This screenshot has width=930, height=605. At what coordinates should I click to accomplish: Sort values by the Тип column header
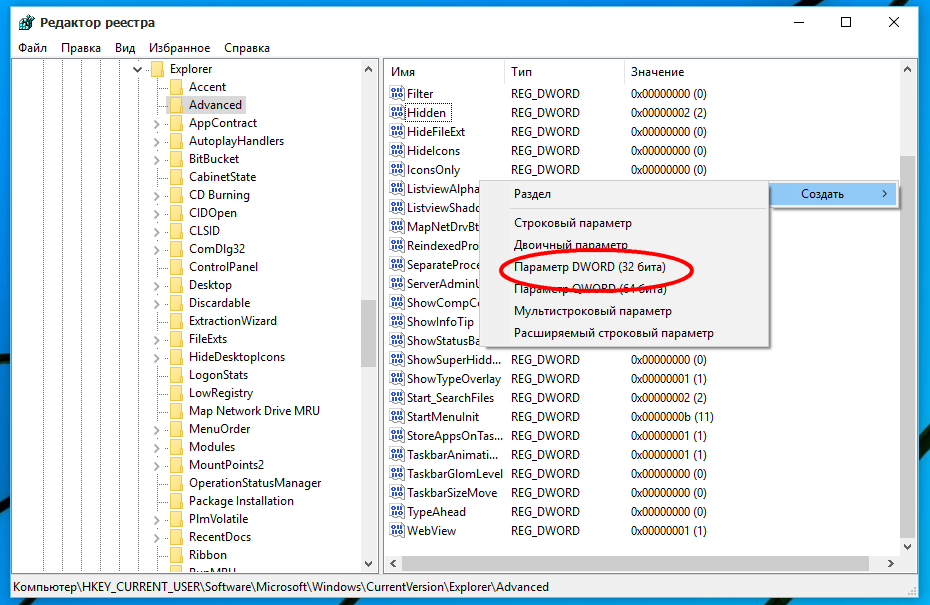pos(522,72)
